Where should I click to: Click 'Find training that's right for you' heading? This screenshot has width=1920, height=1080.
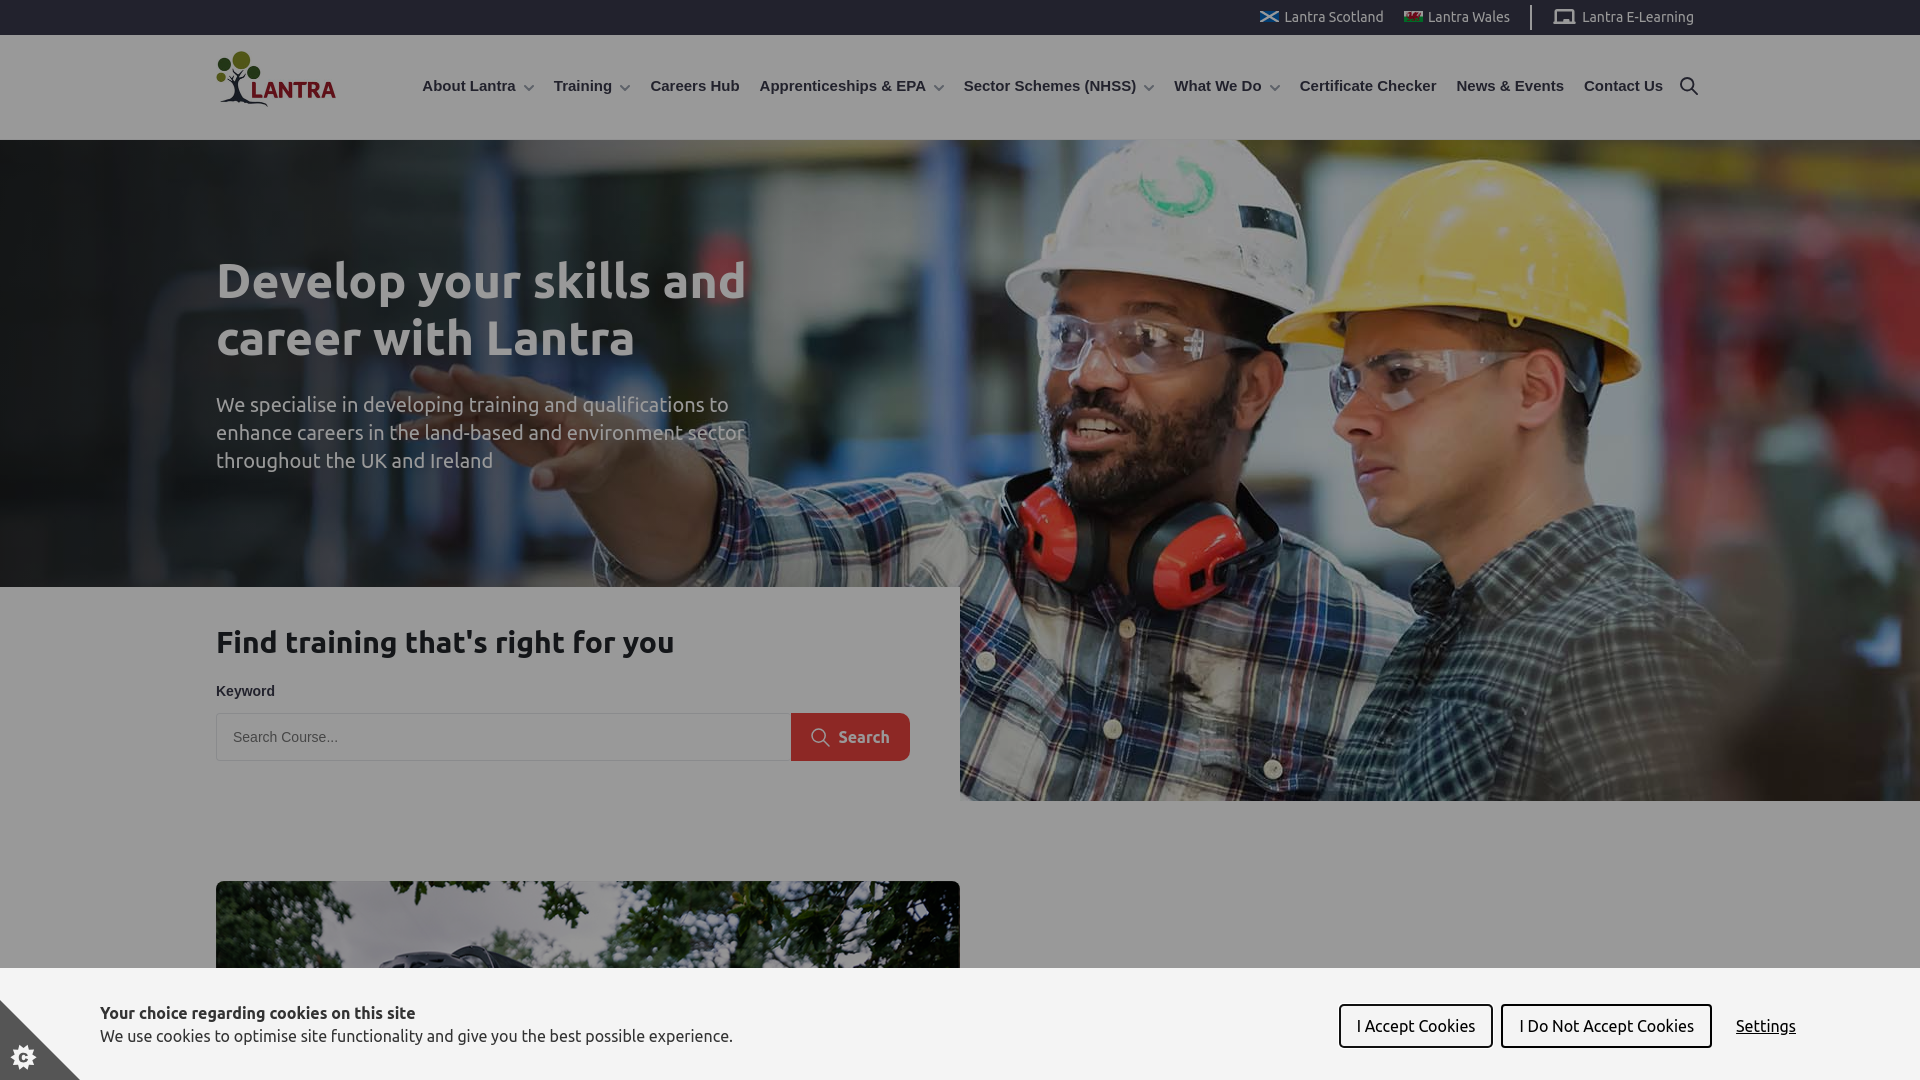click(x=445, y=642)
